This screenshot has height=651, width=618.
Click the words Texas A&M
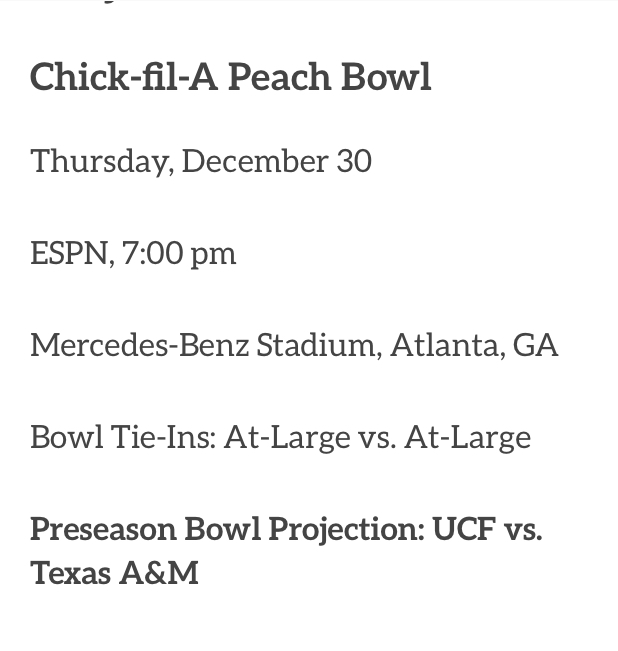(x=115, y=573)
